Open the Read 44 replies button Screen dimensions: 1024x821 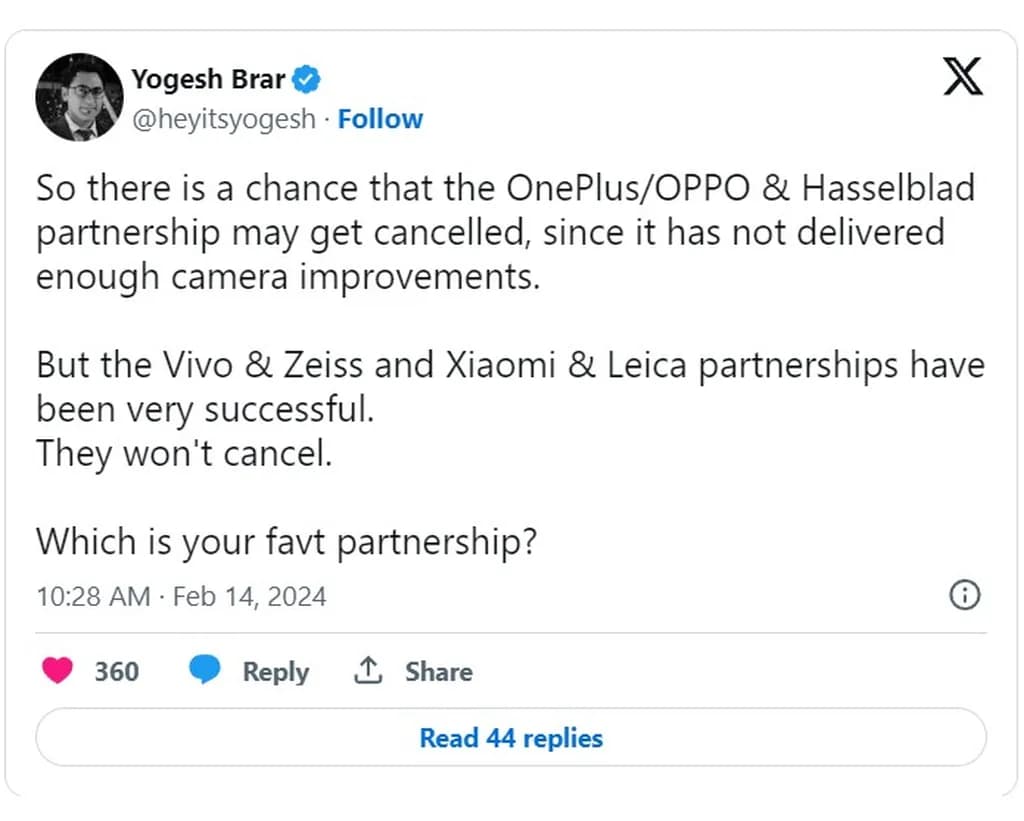(x=511, y=738)
